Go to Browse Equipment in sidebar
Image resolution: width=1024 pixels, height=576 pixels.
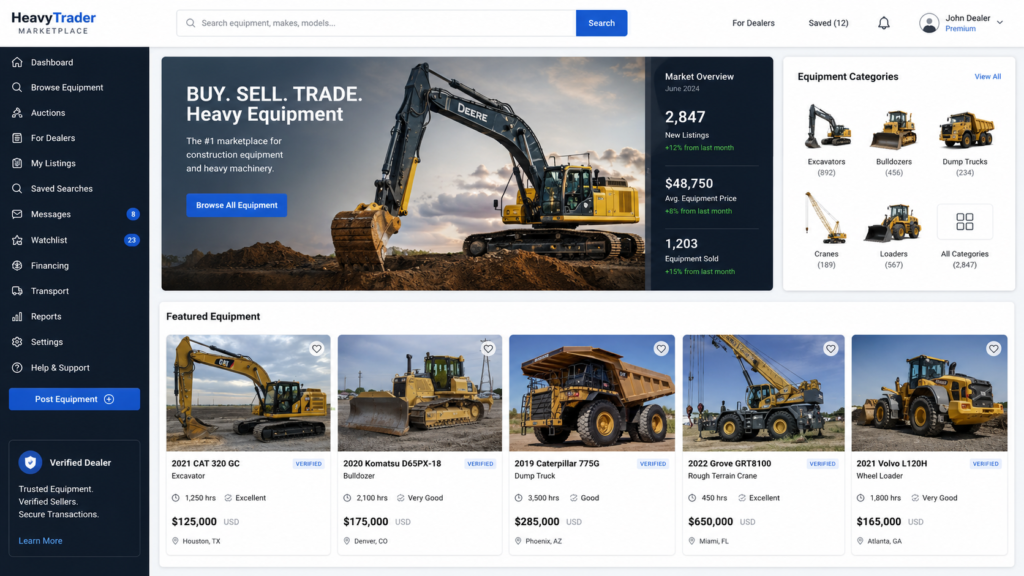(x=74, y=88)
